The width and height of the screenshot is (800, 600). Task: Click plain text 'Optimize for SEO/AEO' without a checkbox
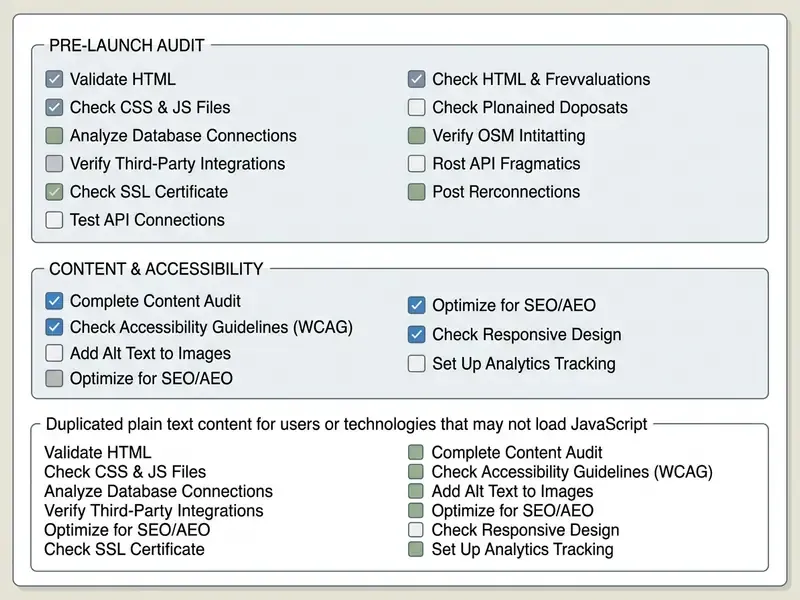127,530
